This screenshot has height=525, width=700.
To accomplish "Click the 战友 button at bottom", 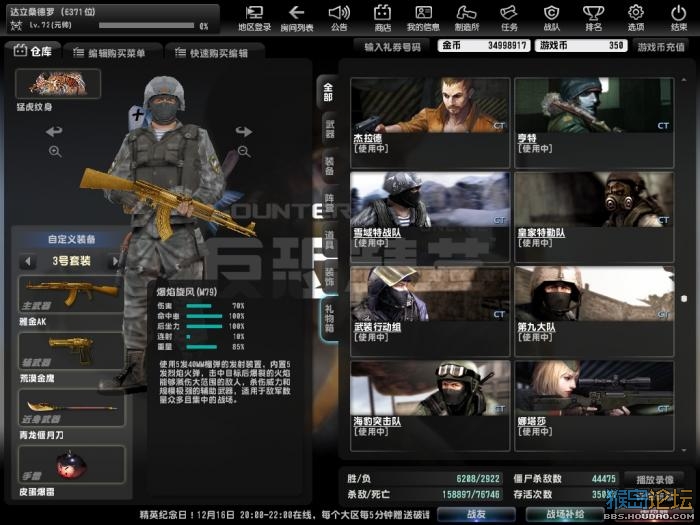I will point(476,514).
